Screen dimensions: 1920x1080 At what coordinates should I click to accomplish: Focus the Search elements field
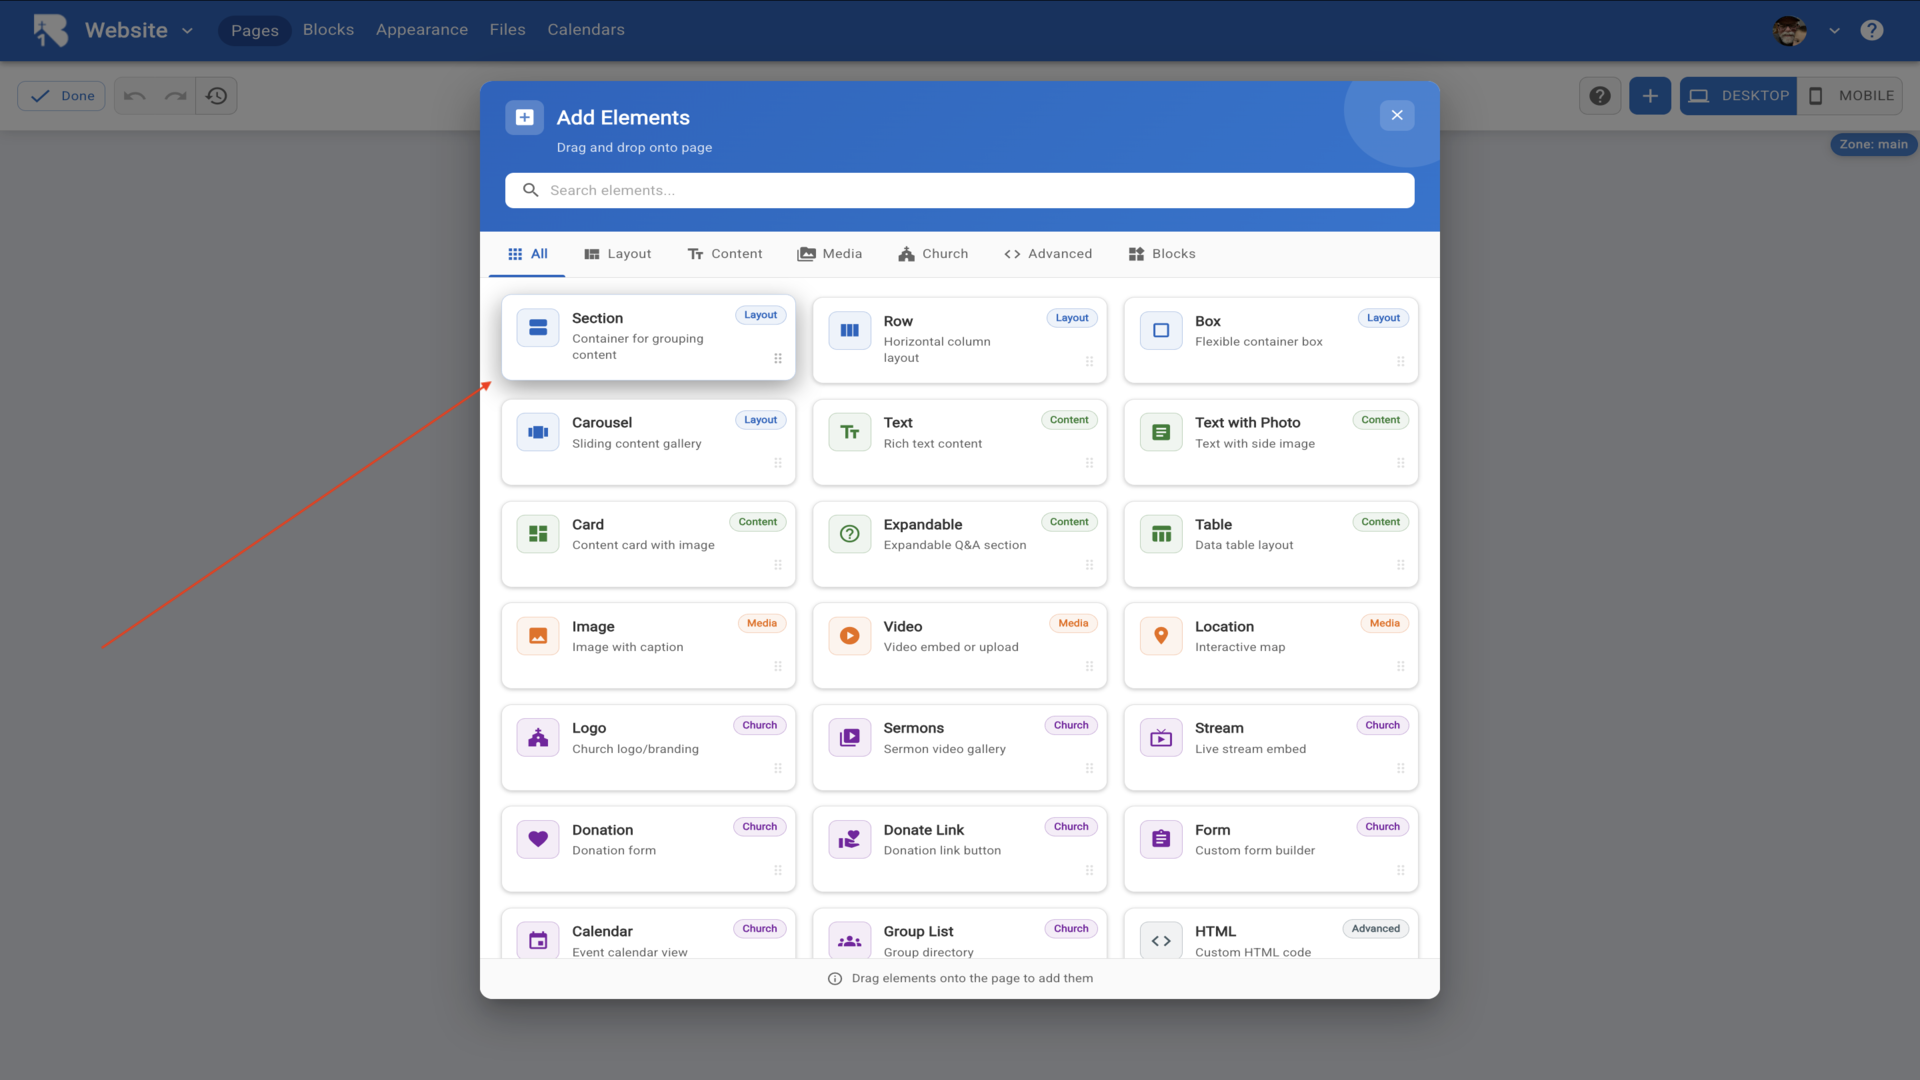(x=960, y=190)
